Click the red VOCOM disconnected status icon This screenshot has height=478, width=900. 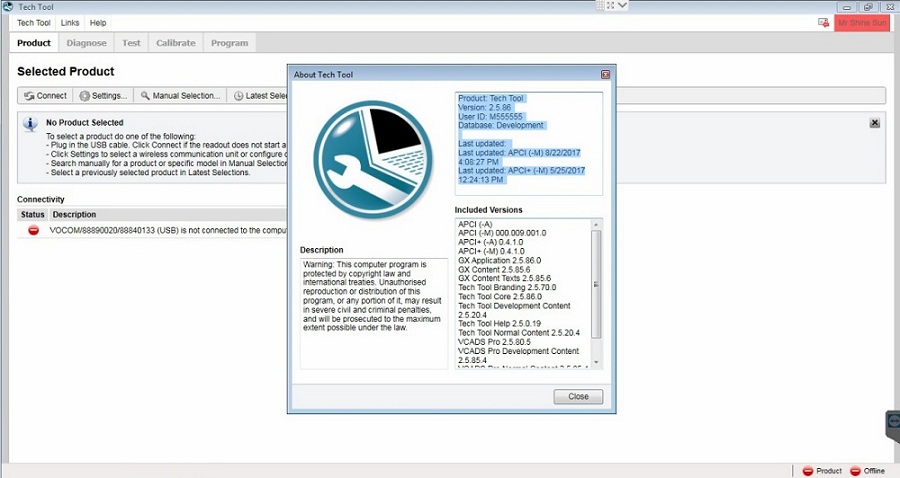[33, 230]
